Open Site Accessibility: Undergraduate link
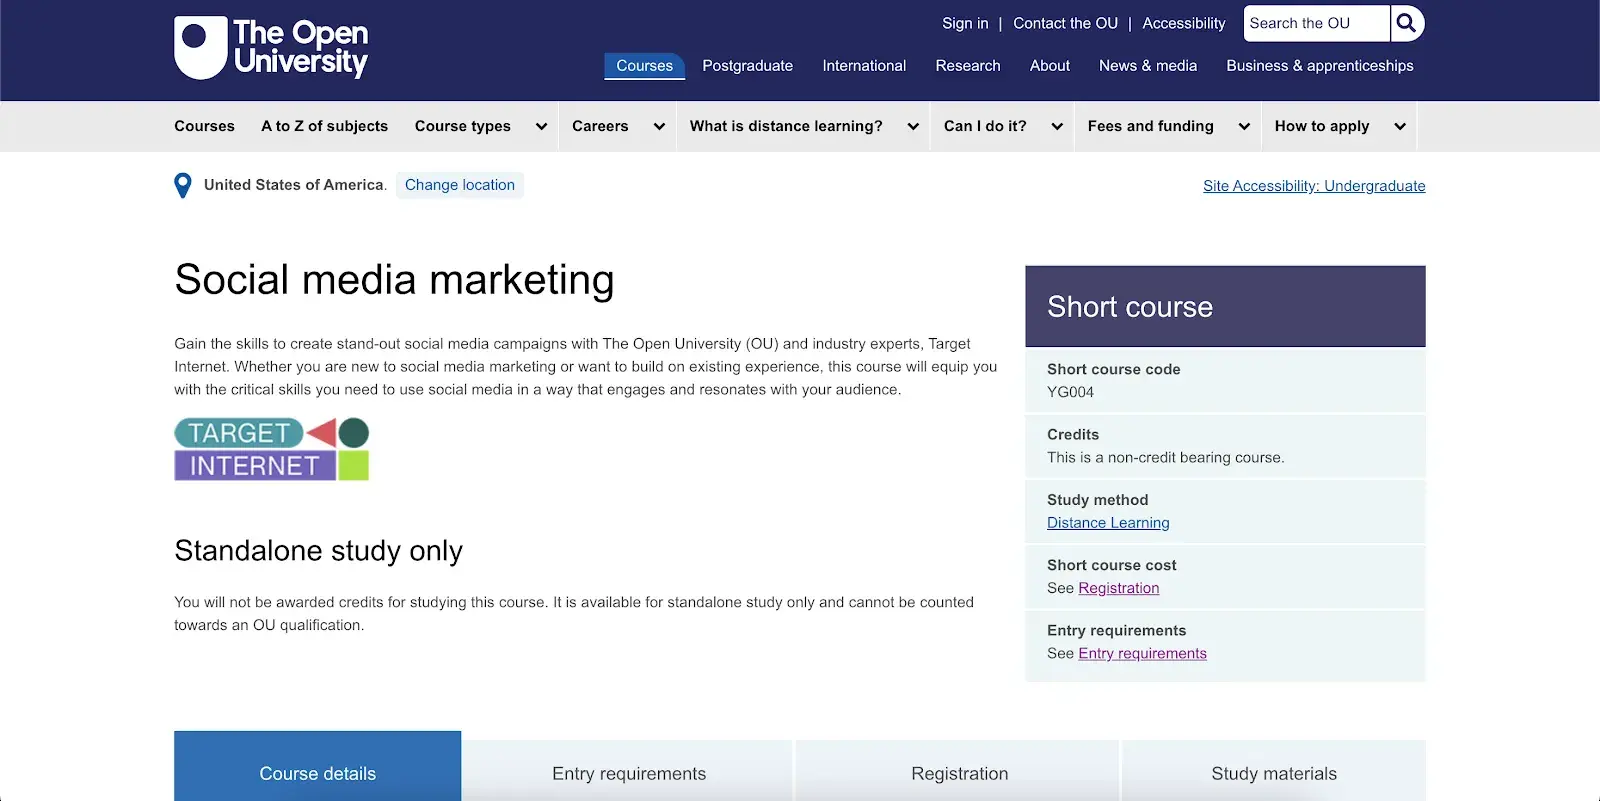This screenshot has height=801, width=1600. [x=1314, y=186]
